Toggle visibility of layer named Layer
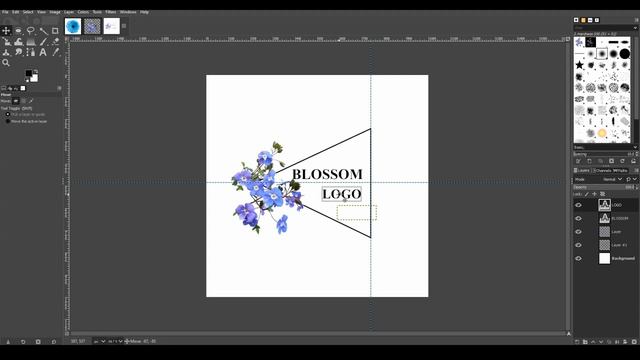Screen dimensions: 640x360 [x=578, y=232]
